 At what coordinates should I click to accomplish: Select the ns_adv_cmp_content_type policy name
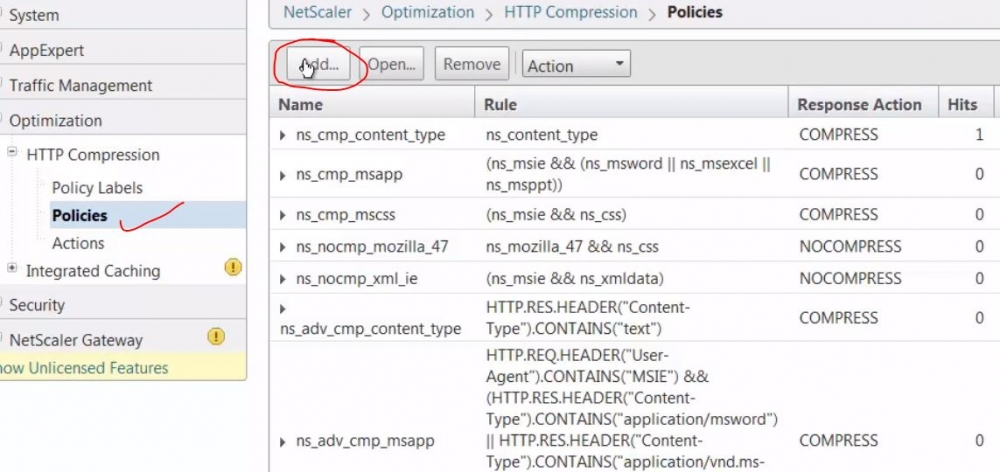tap(371, 329)
